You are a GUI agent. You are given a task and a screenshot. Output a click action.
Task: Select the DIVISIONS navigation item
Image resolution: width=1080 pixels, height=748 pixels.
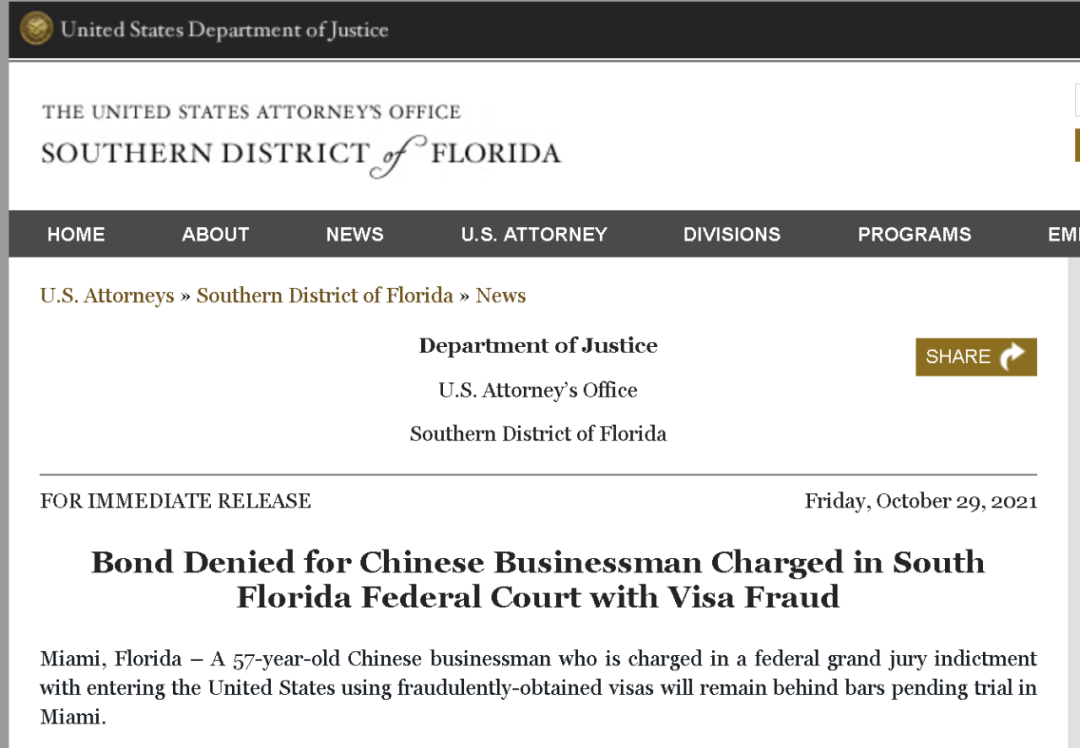point(732,234)
